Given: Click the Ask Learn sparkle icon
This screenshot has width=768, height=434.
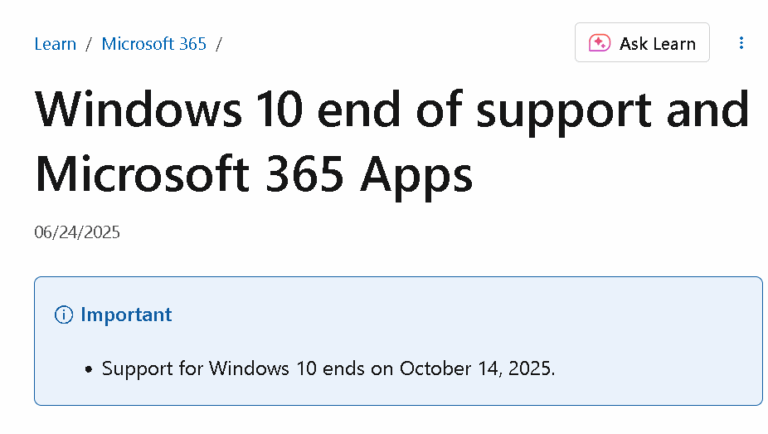Looking at the screenshot, I should 599,43.
